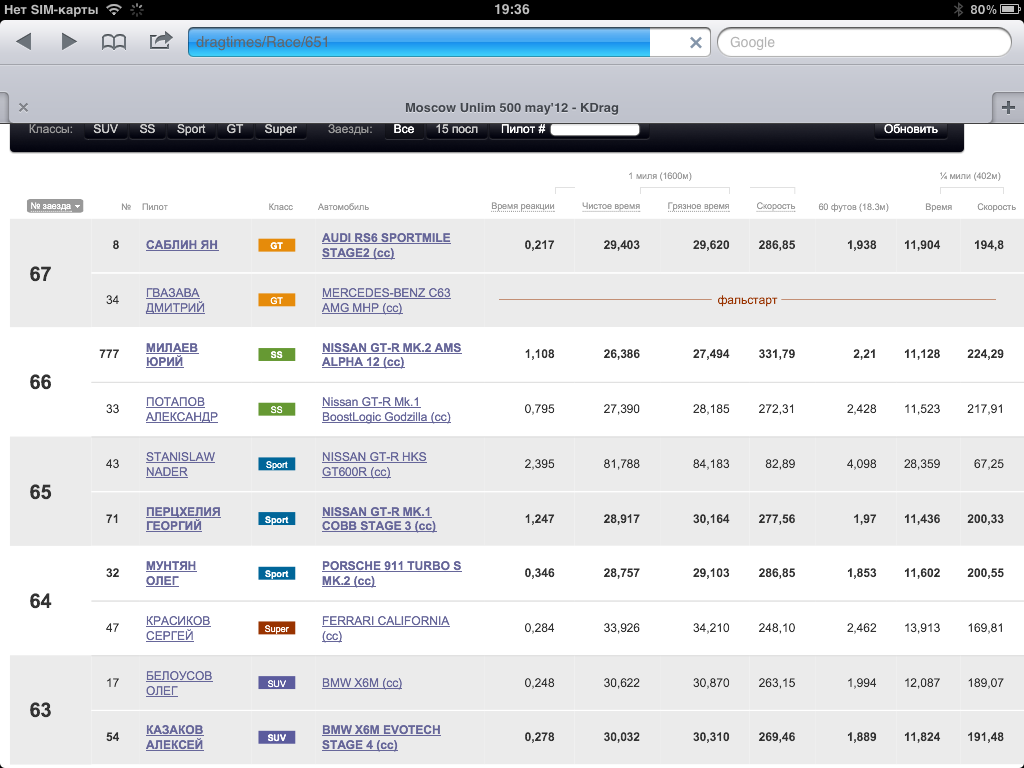Open FERRARI CALIFORNIA car link
This screenshot has height=768, width=1024.
(385, 628)
